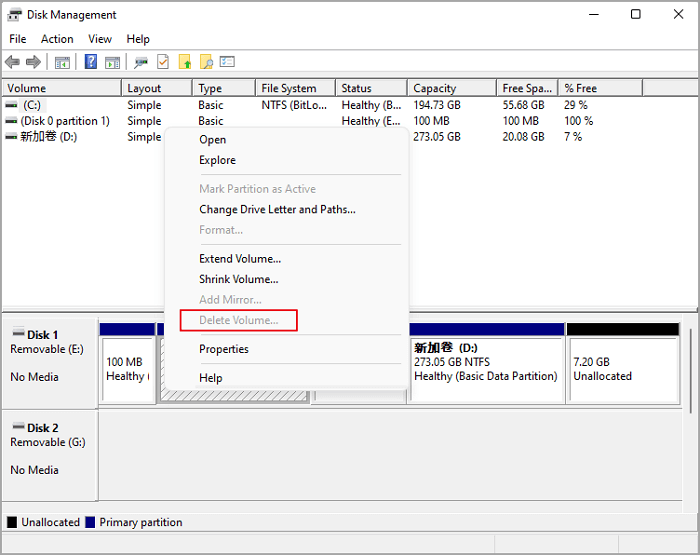The height and width of the screenshot is (555, 700).
Task: Click the Show/Hide Console Tree icon
Action: click(x=62, y=62)
